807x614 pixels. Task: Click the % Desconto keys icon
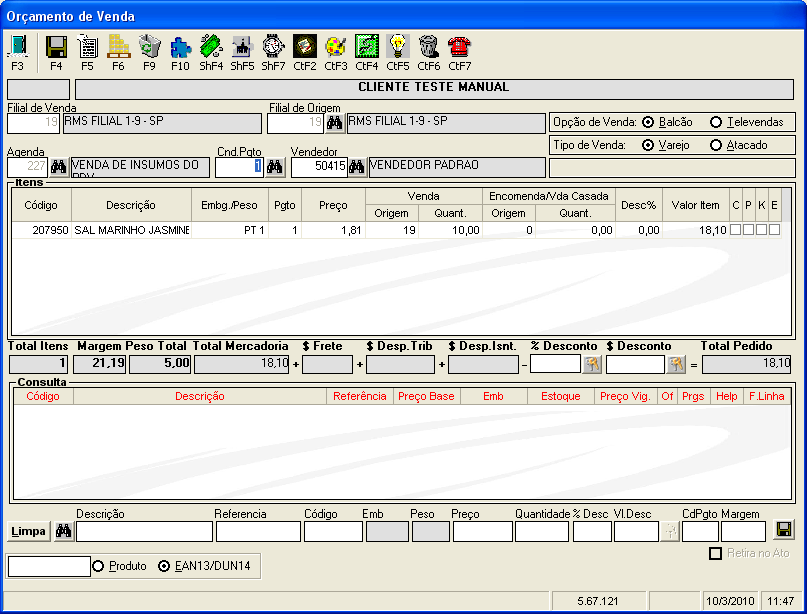pyautogui.click(x=592, y=364)
